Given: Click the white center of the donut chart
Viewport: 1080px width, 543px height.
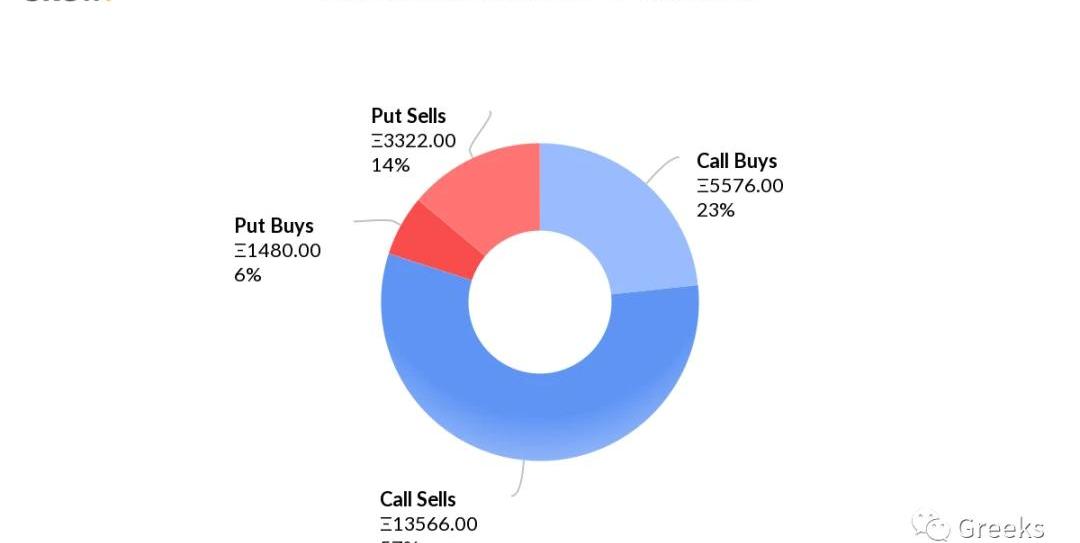Looking at the screenshot, I should point(540,302).
